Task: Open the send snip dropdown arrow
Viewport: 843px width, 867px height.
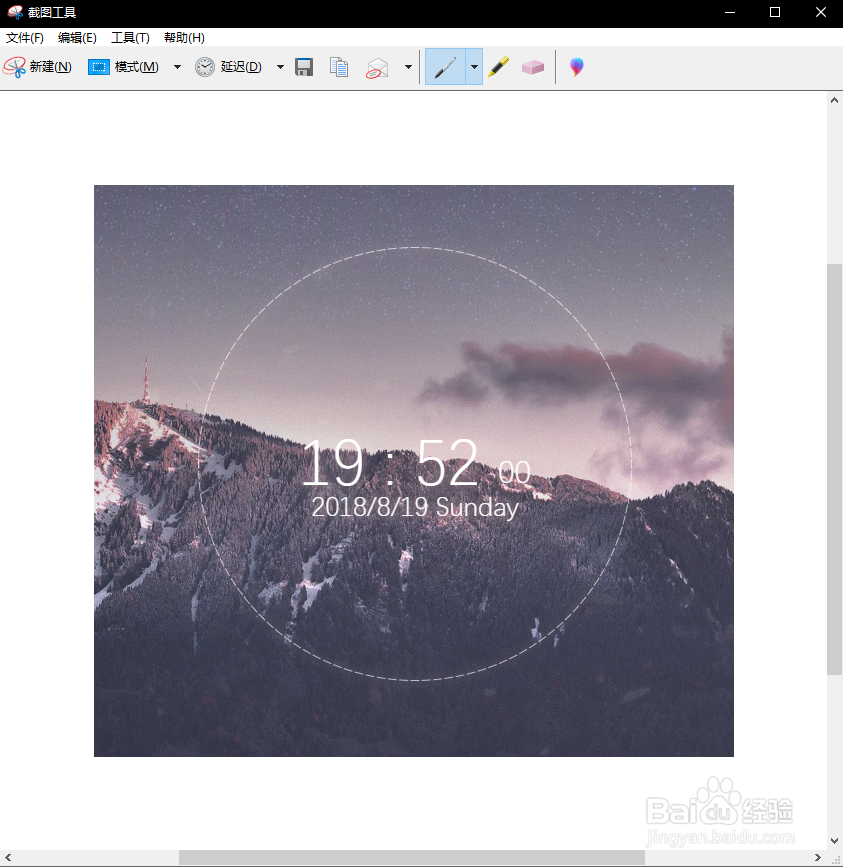Action: [408, 67]
